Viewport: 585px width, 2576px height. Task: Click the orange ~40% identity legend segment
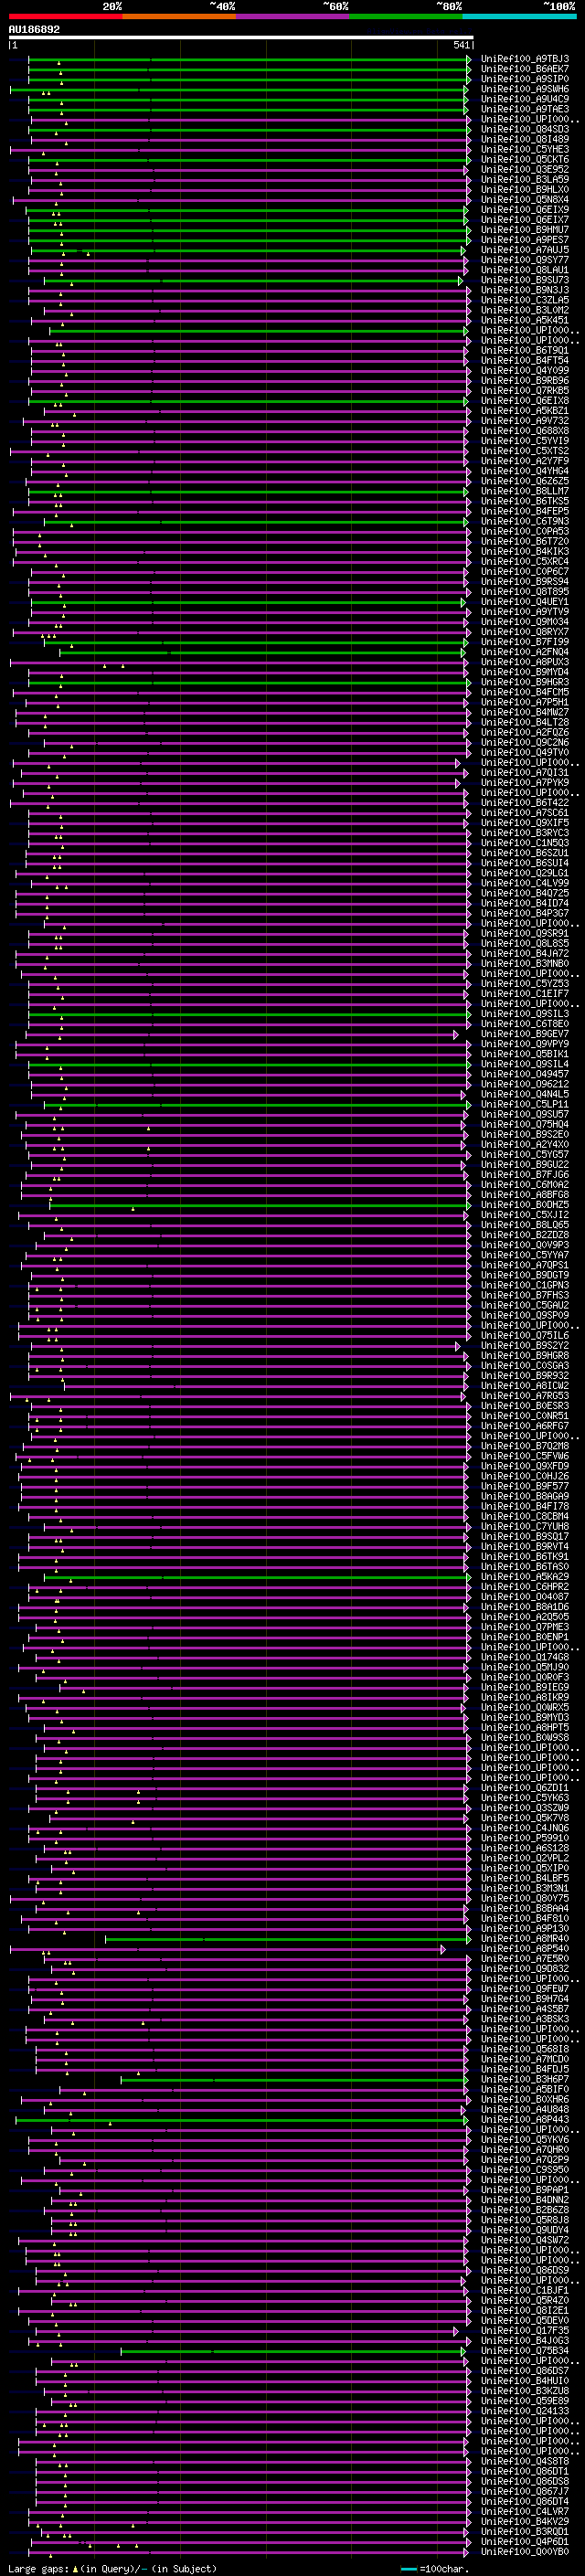pyautogui.click(x=179, y=16)
